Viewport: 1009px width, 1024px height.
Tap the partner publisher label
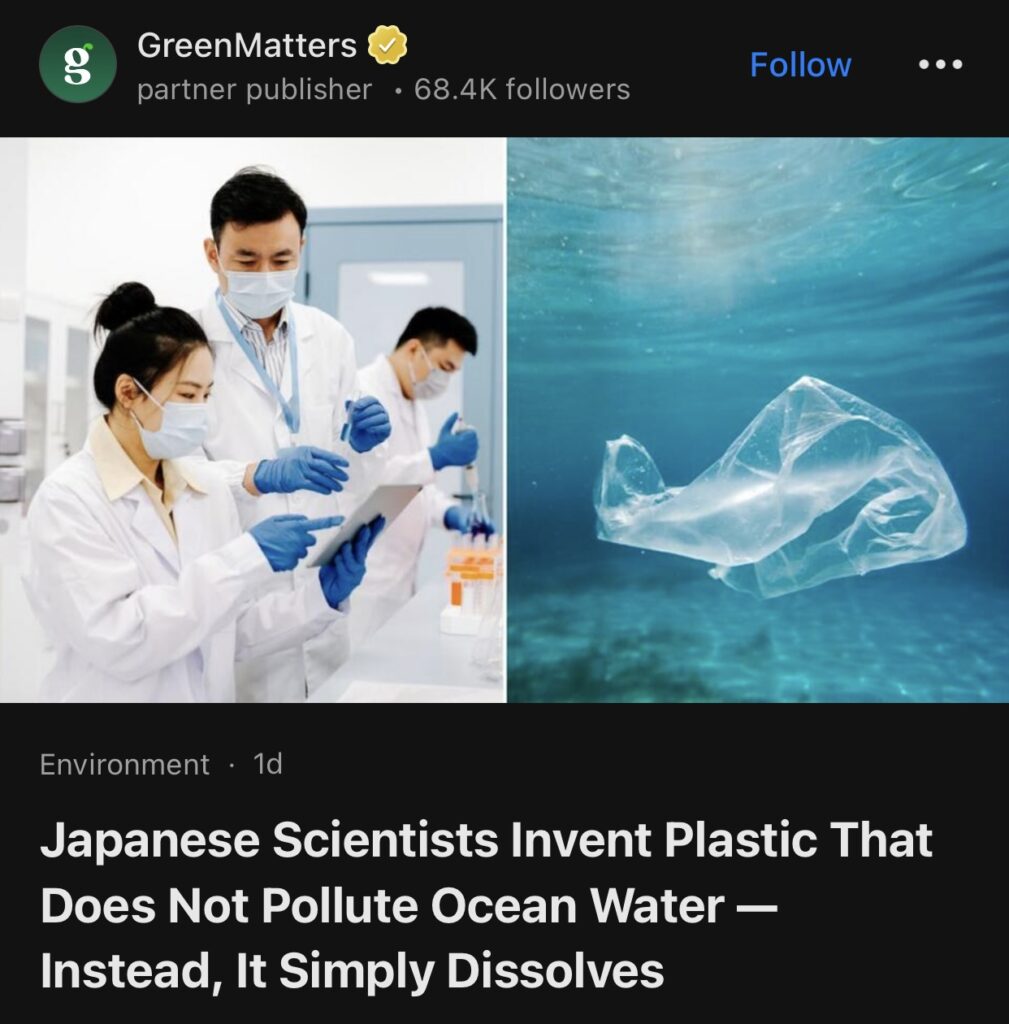(254, 89)
